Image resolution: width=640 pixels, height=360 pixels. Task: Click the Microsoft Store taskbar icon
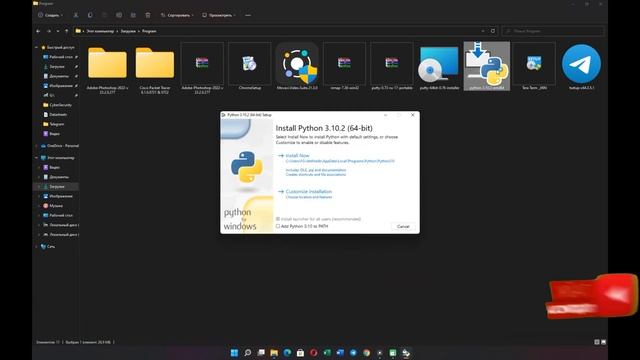(300, 353)
